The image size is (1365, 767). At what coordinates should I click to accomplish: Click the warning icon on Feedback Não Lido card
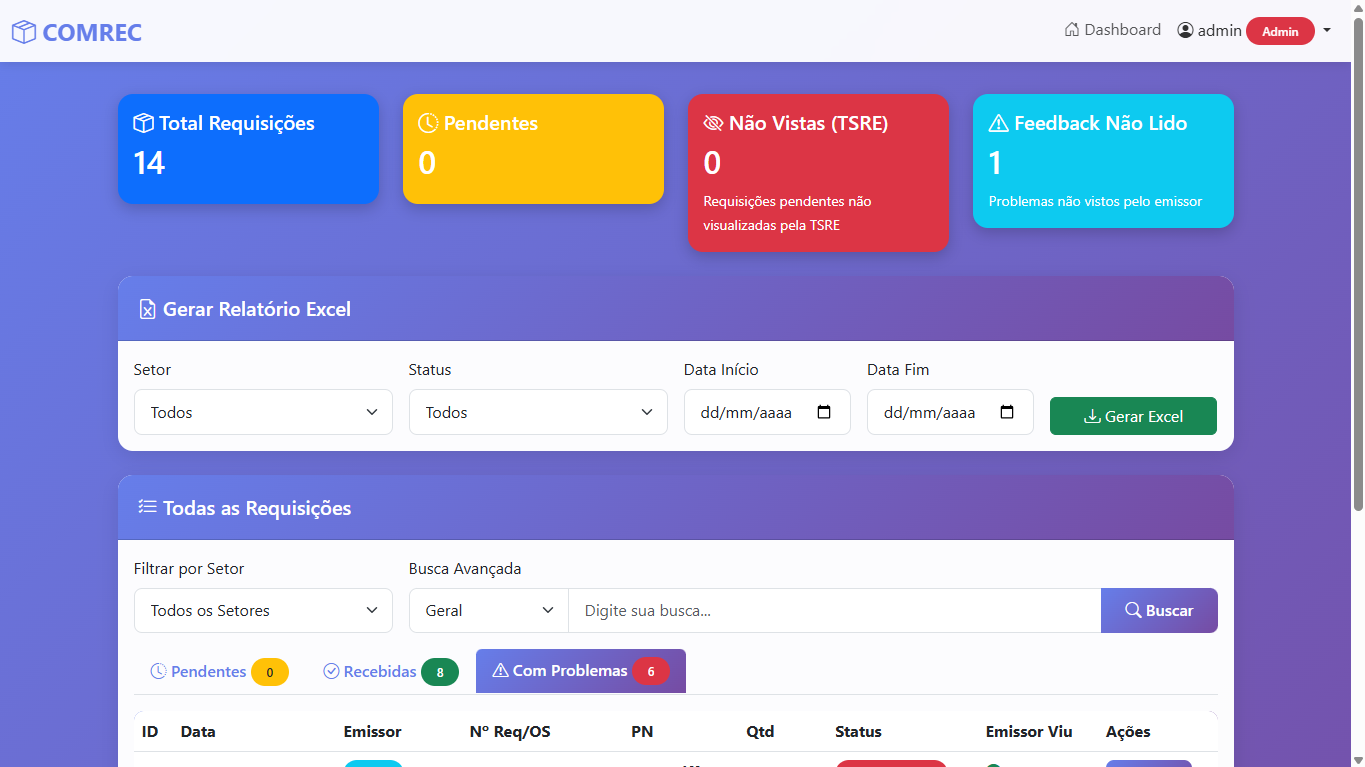pos(998,122)
